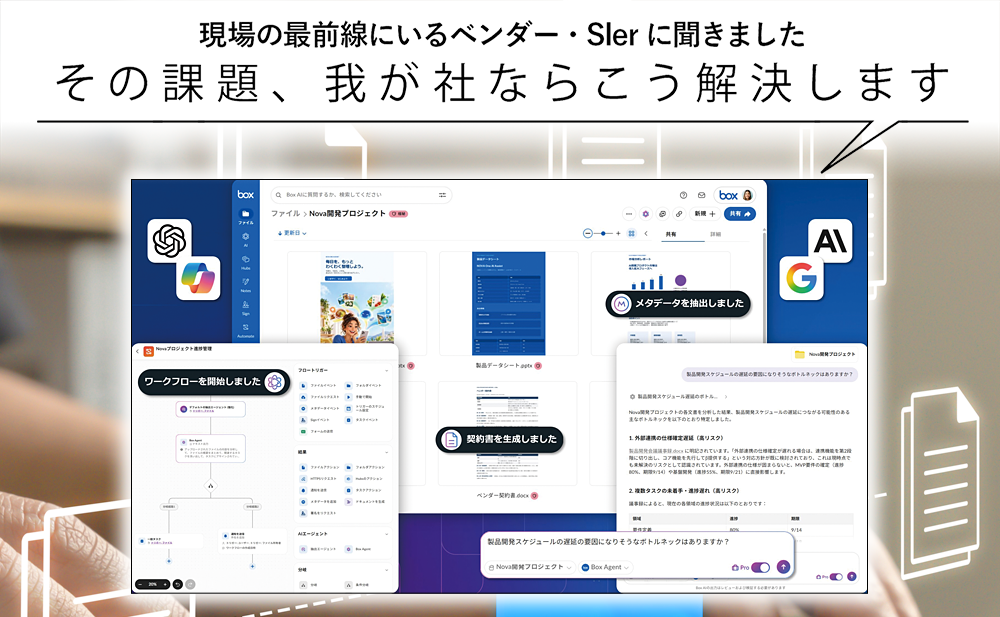Image resolution: width=1000 pixels, height=617 pixels.
Task: Click the prompt text about ボトルネック
Action: [607, 542]
